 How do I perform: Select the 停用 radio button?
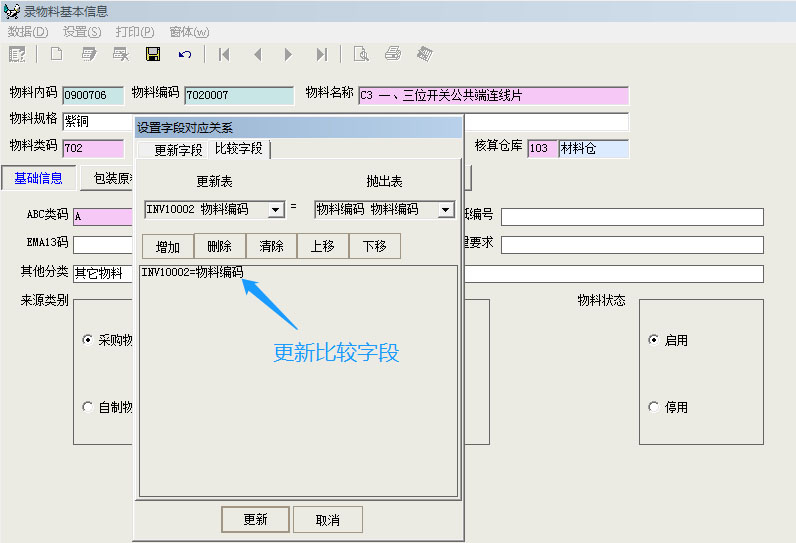(654, 407)
